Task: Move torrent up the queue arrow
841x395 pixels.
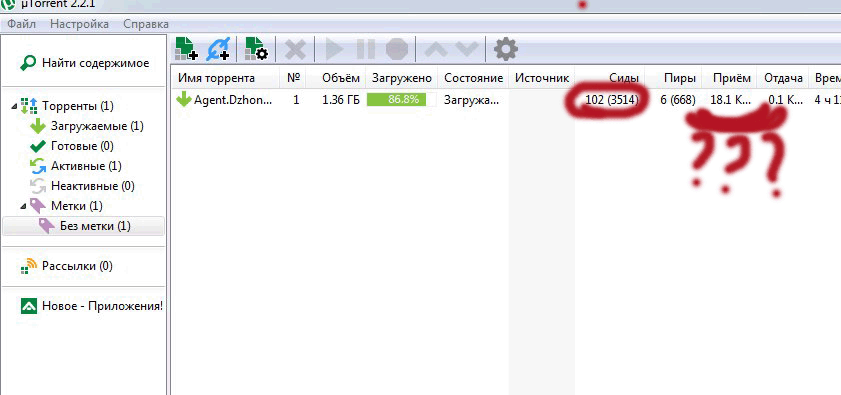Action: click(x=436, y=50)
